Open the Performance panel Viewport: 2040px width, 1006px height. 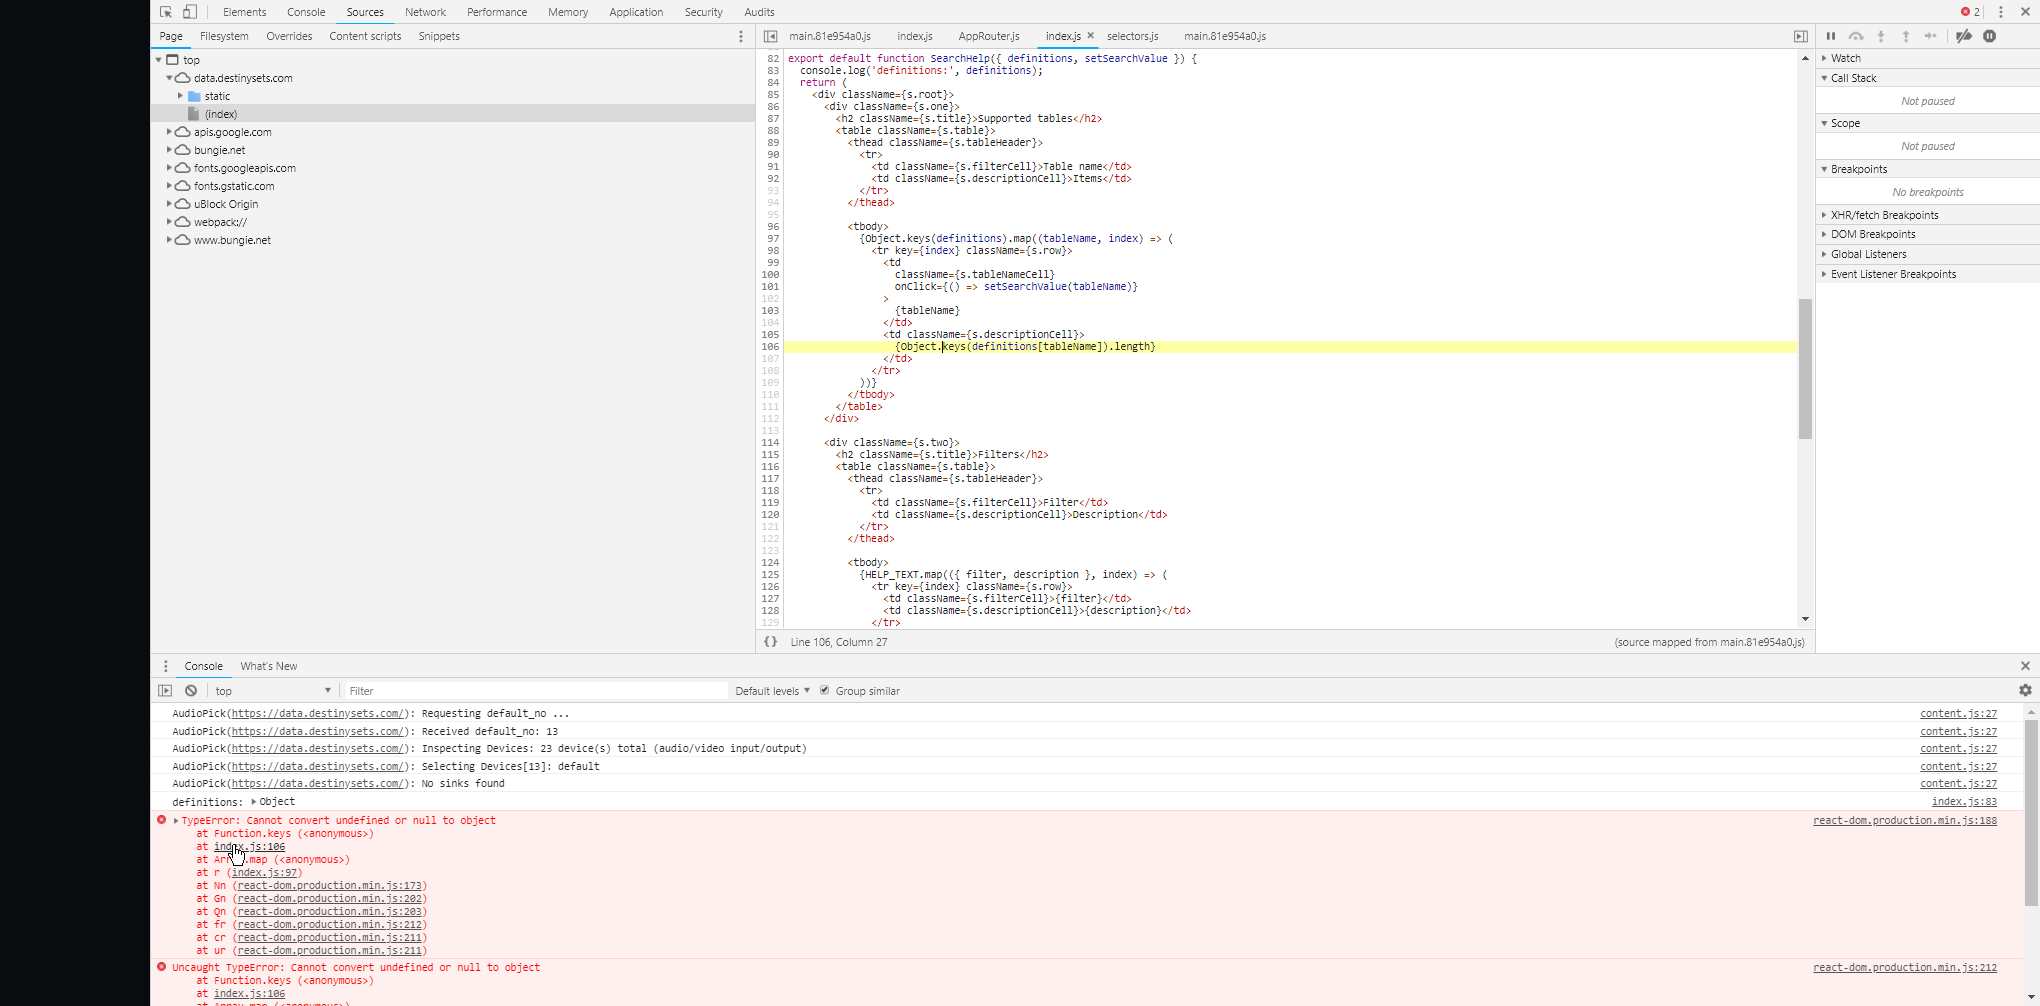point(497,12)
